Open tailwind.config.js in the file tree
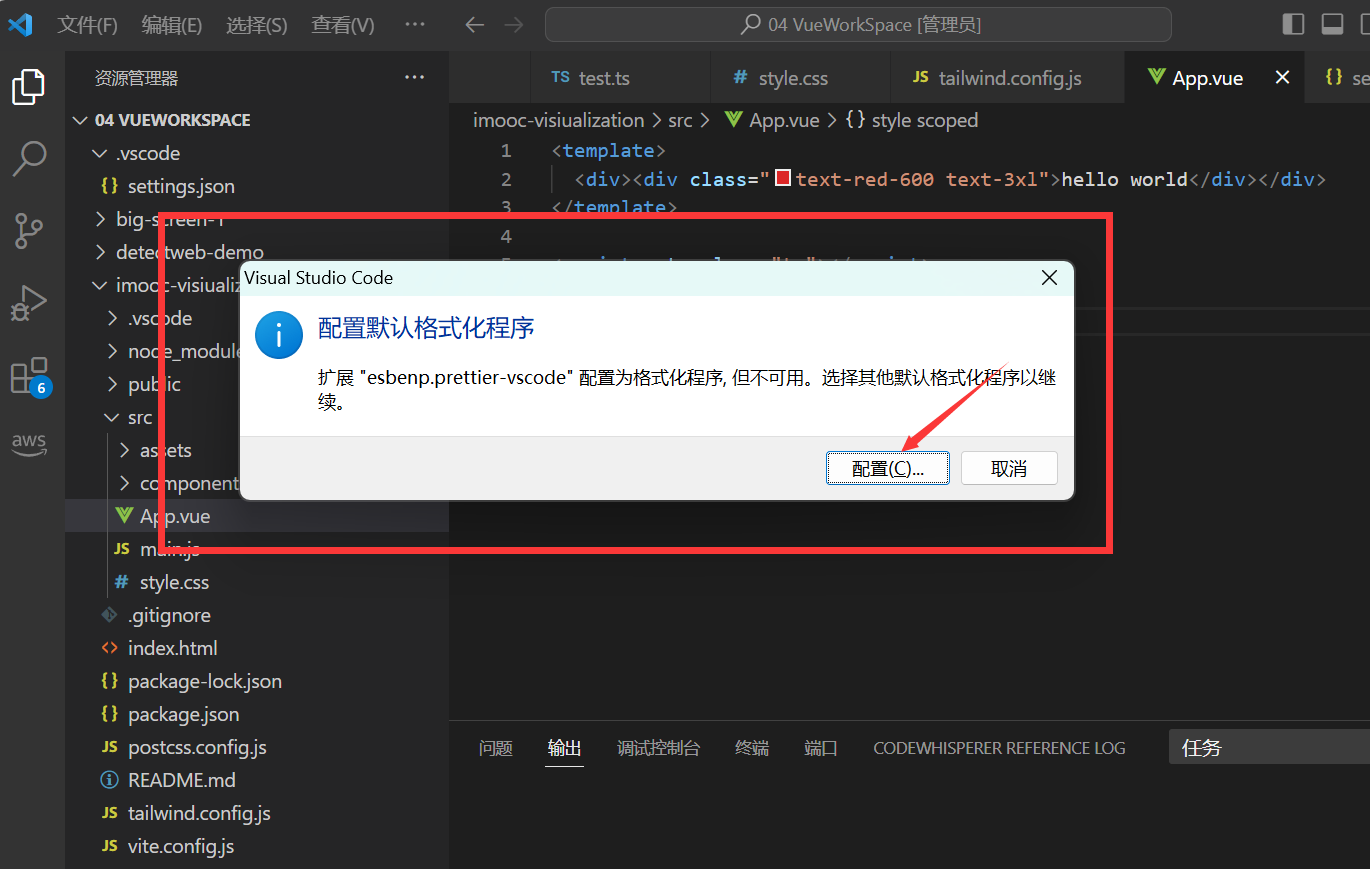The height and width of the screenshot is (869, 1370). pos(257,813)
